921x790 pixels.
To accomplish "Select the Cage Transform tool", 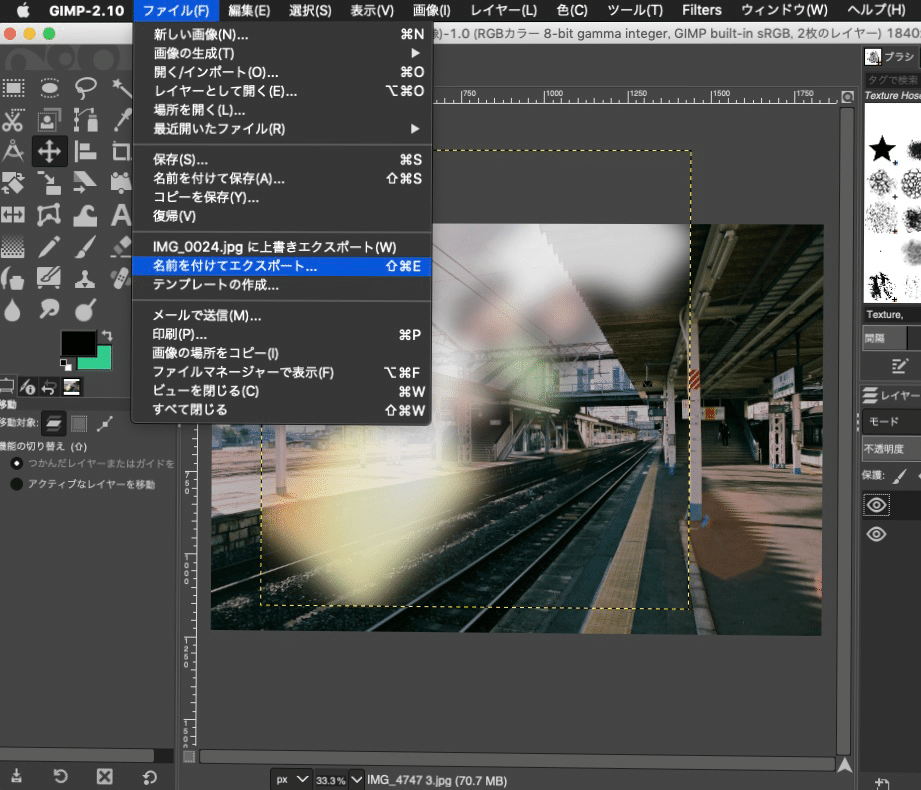I will [x=49, y=215].
